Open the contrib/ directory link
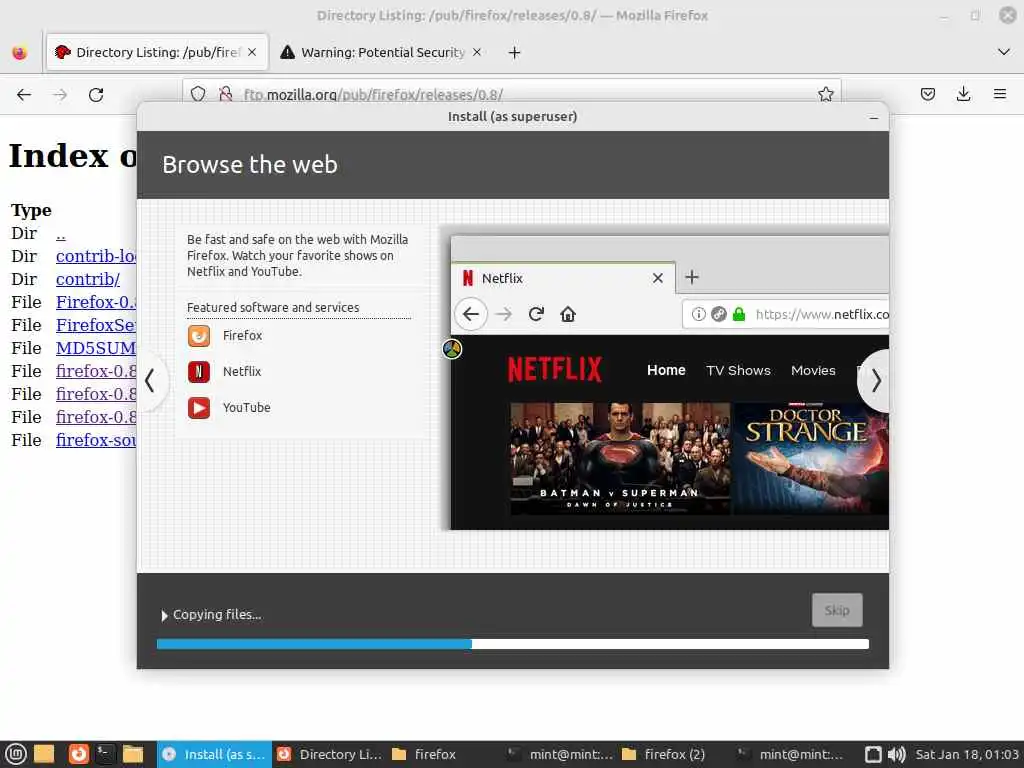The width and height of the screenshot is (1024, 768). click(88, 279)
